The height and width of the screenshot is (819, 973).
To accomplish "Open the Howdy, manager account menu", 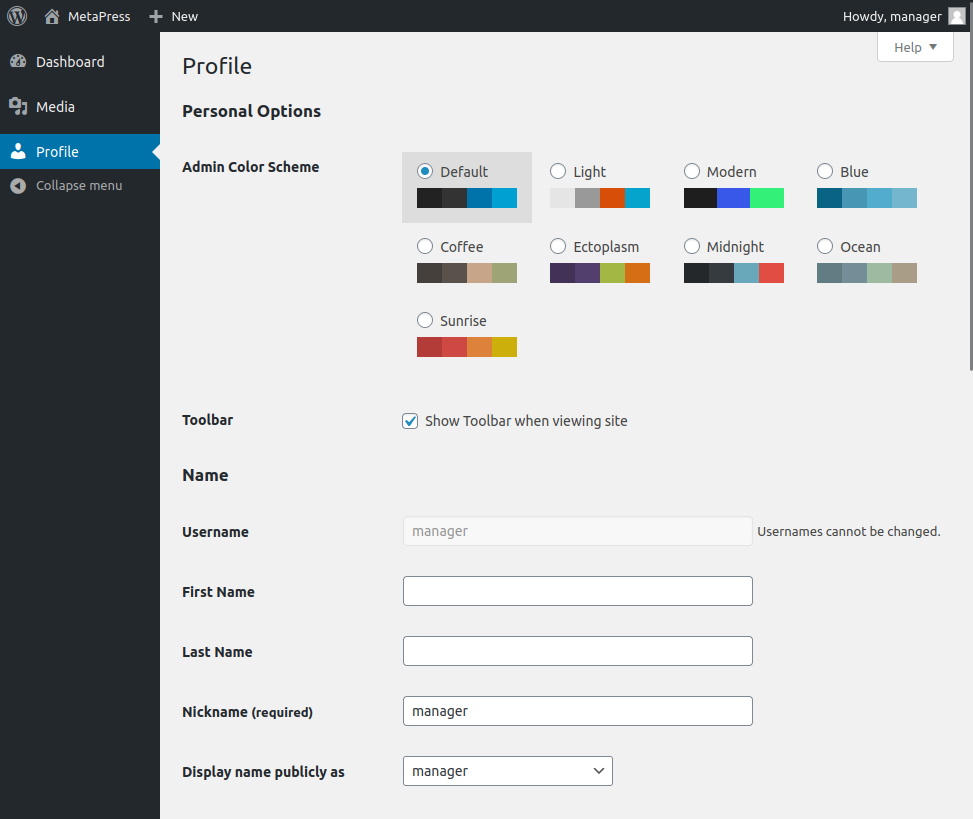I will [892, 16].
